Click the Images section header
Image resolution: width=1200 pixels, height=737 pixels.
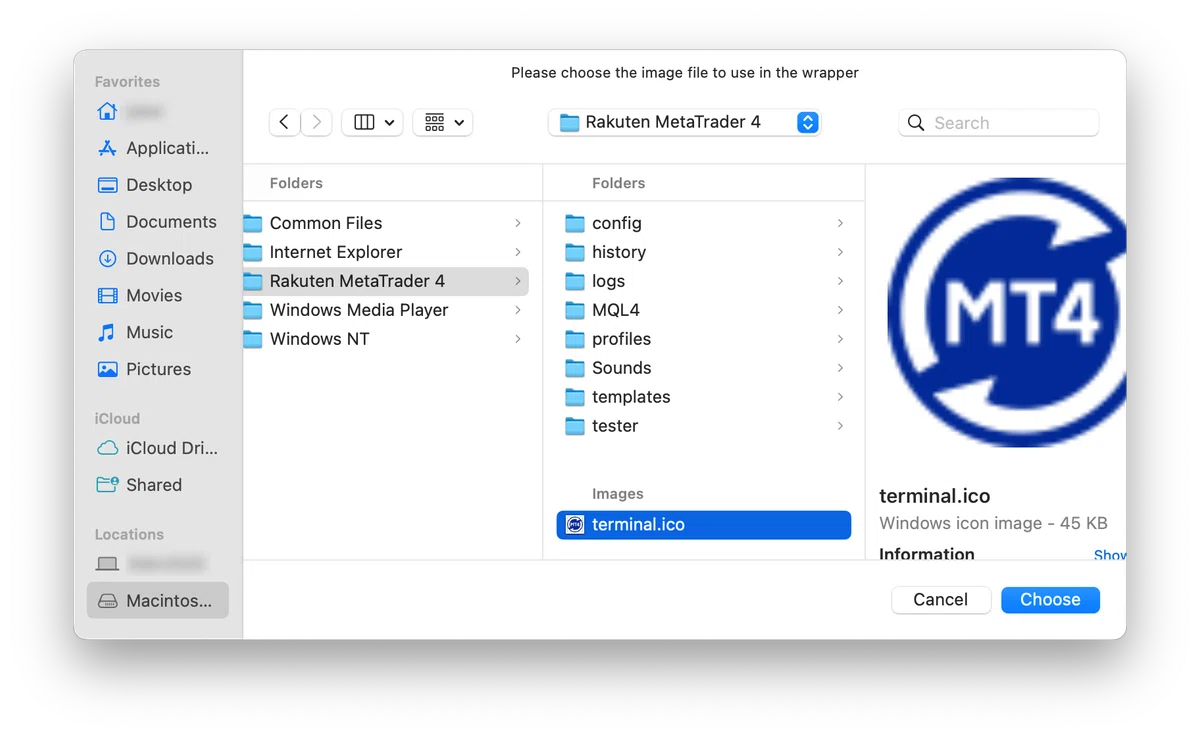(x=618, y=494)
